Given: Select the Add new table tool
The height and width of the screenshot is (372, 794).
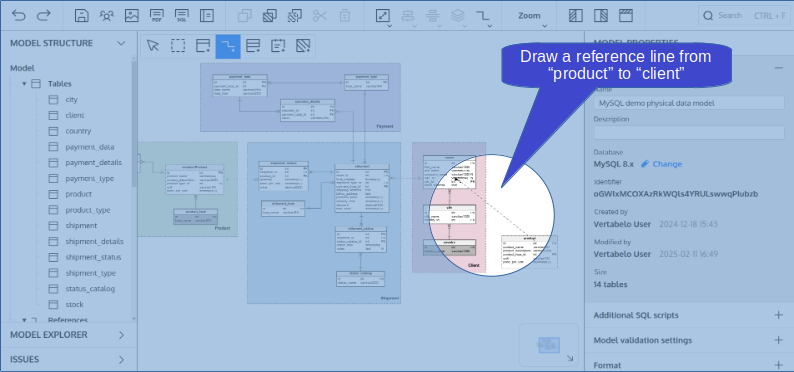Looking at the screenshot, I should [203, 46].
